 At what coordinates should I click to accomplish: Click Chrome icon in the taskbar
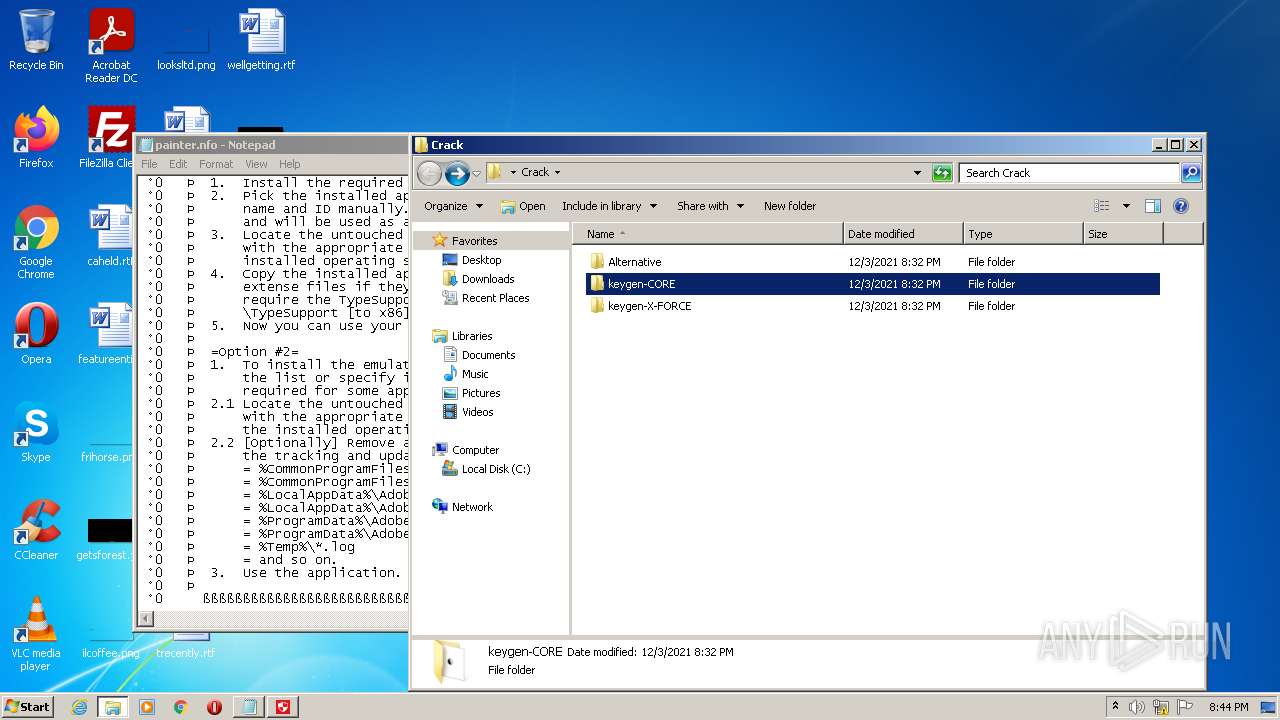181,707
